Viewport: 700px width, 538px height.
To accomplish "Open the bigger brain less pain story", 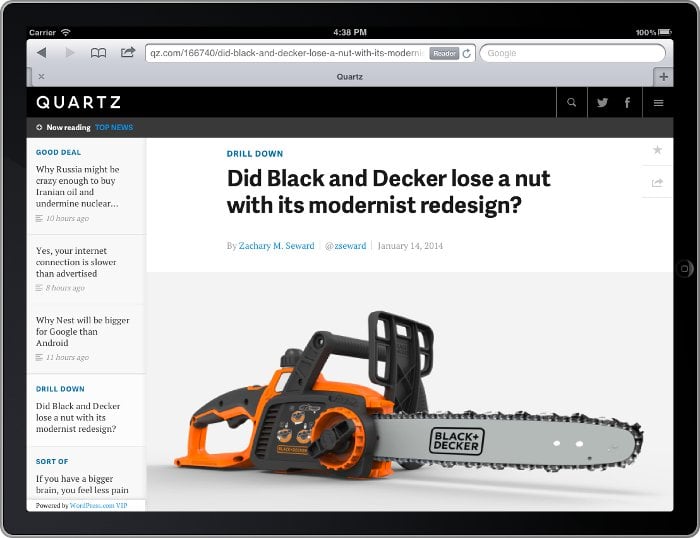I will (82, 484).
